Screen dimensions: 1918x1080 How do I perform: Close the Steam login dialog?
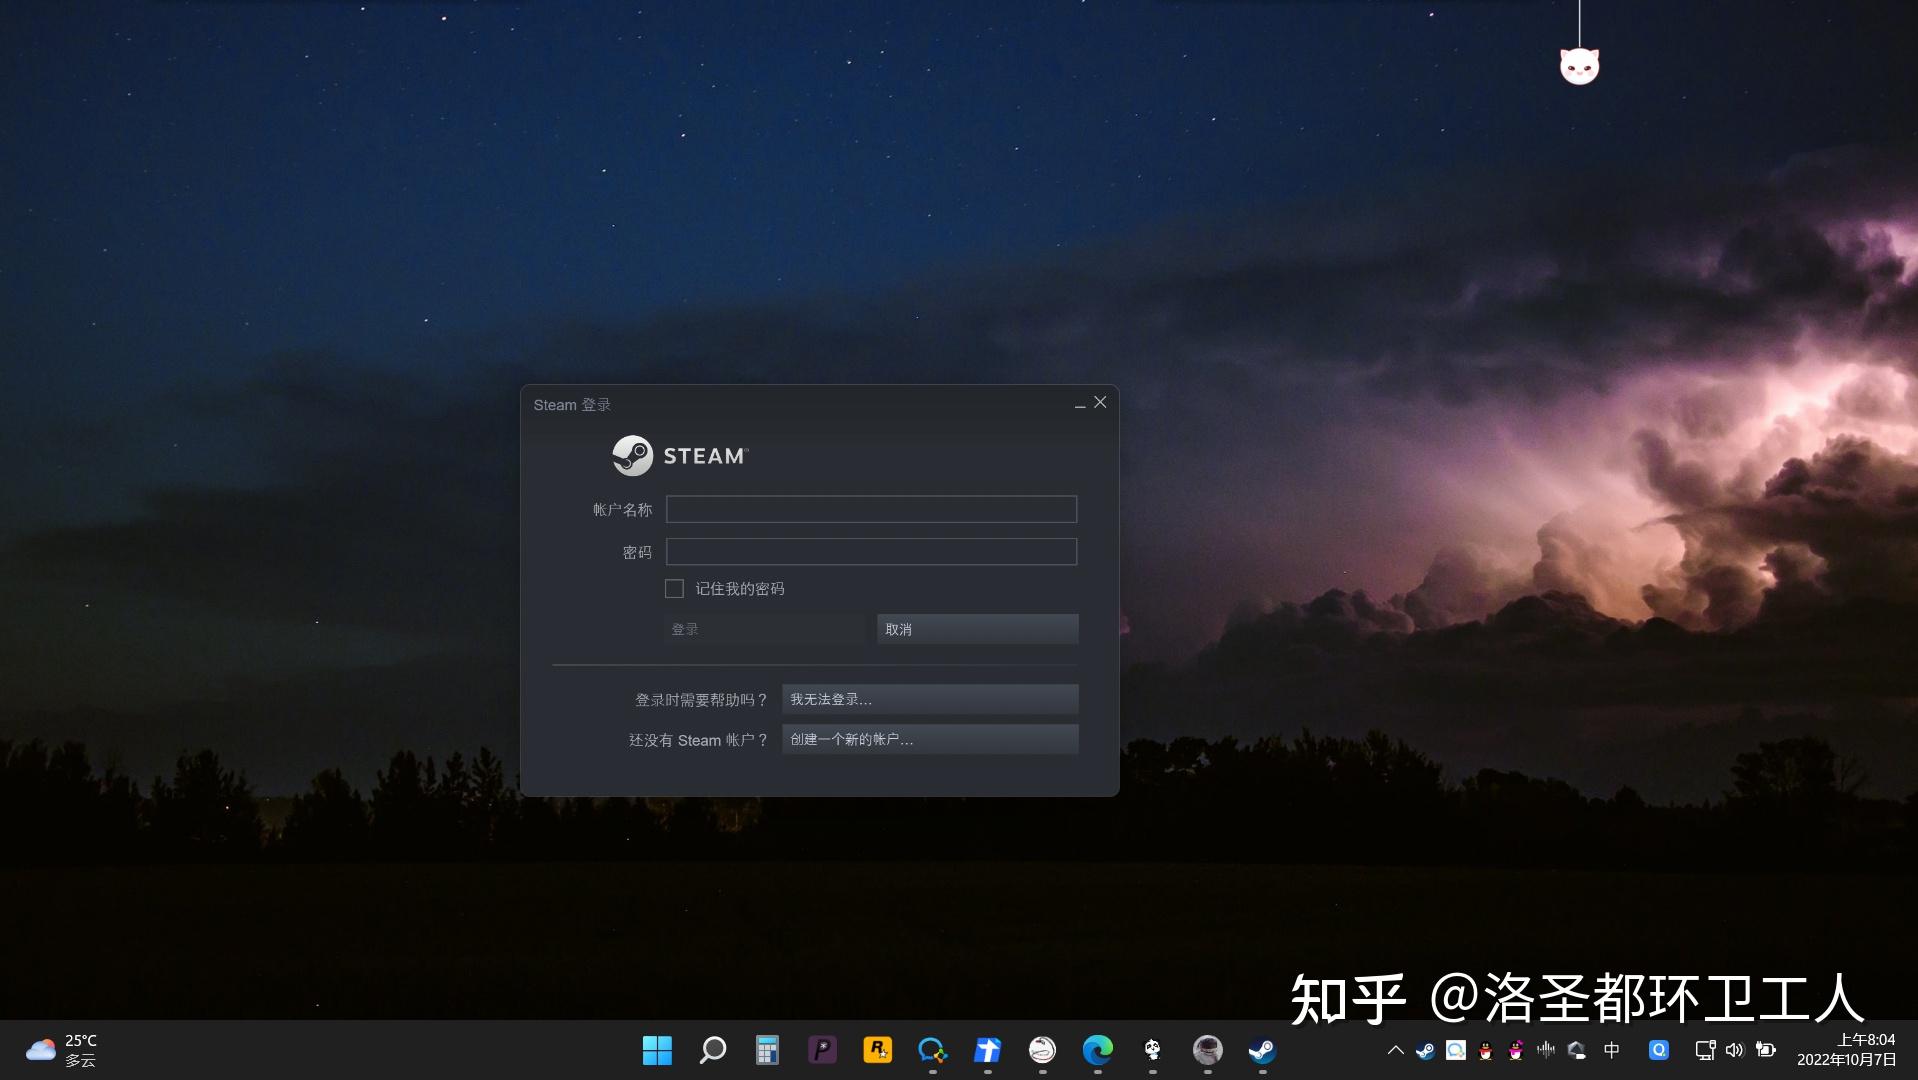tap(1100, 402)
